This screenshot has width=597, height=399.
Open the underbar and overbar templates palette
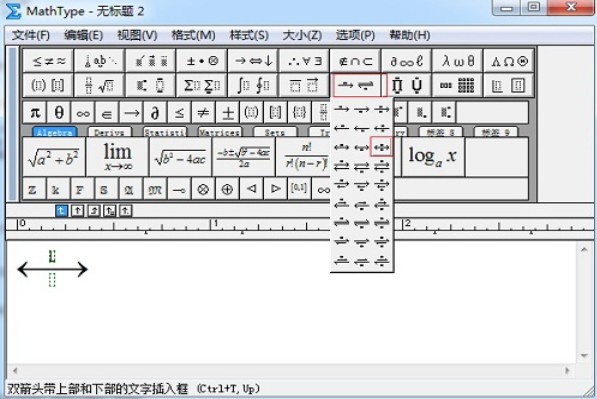click(304, 85)
